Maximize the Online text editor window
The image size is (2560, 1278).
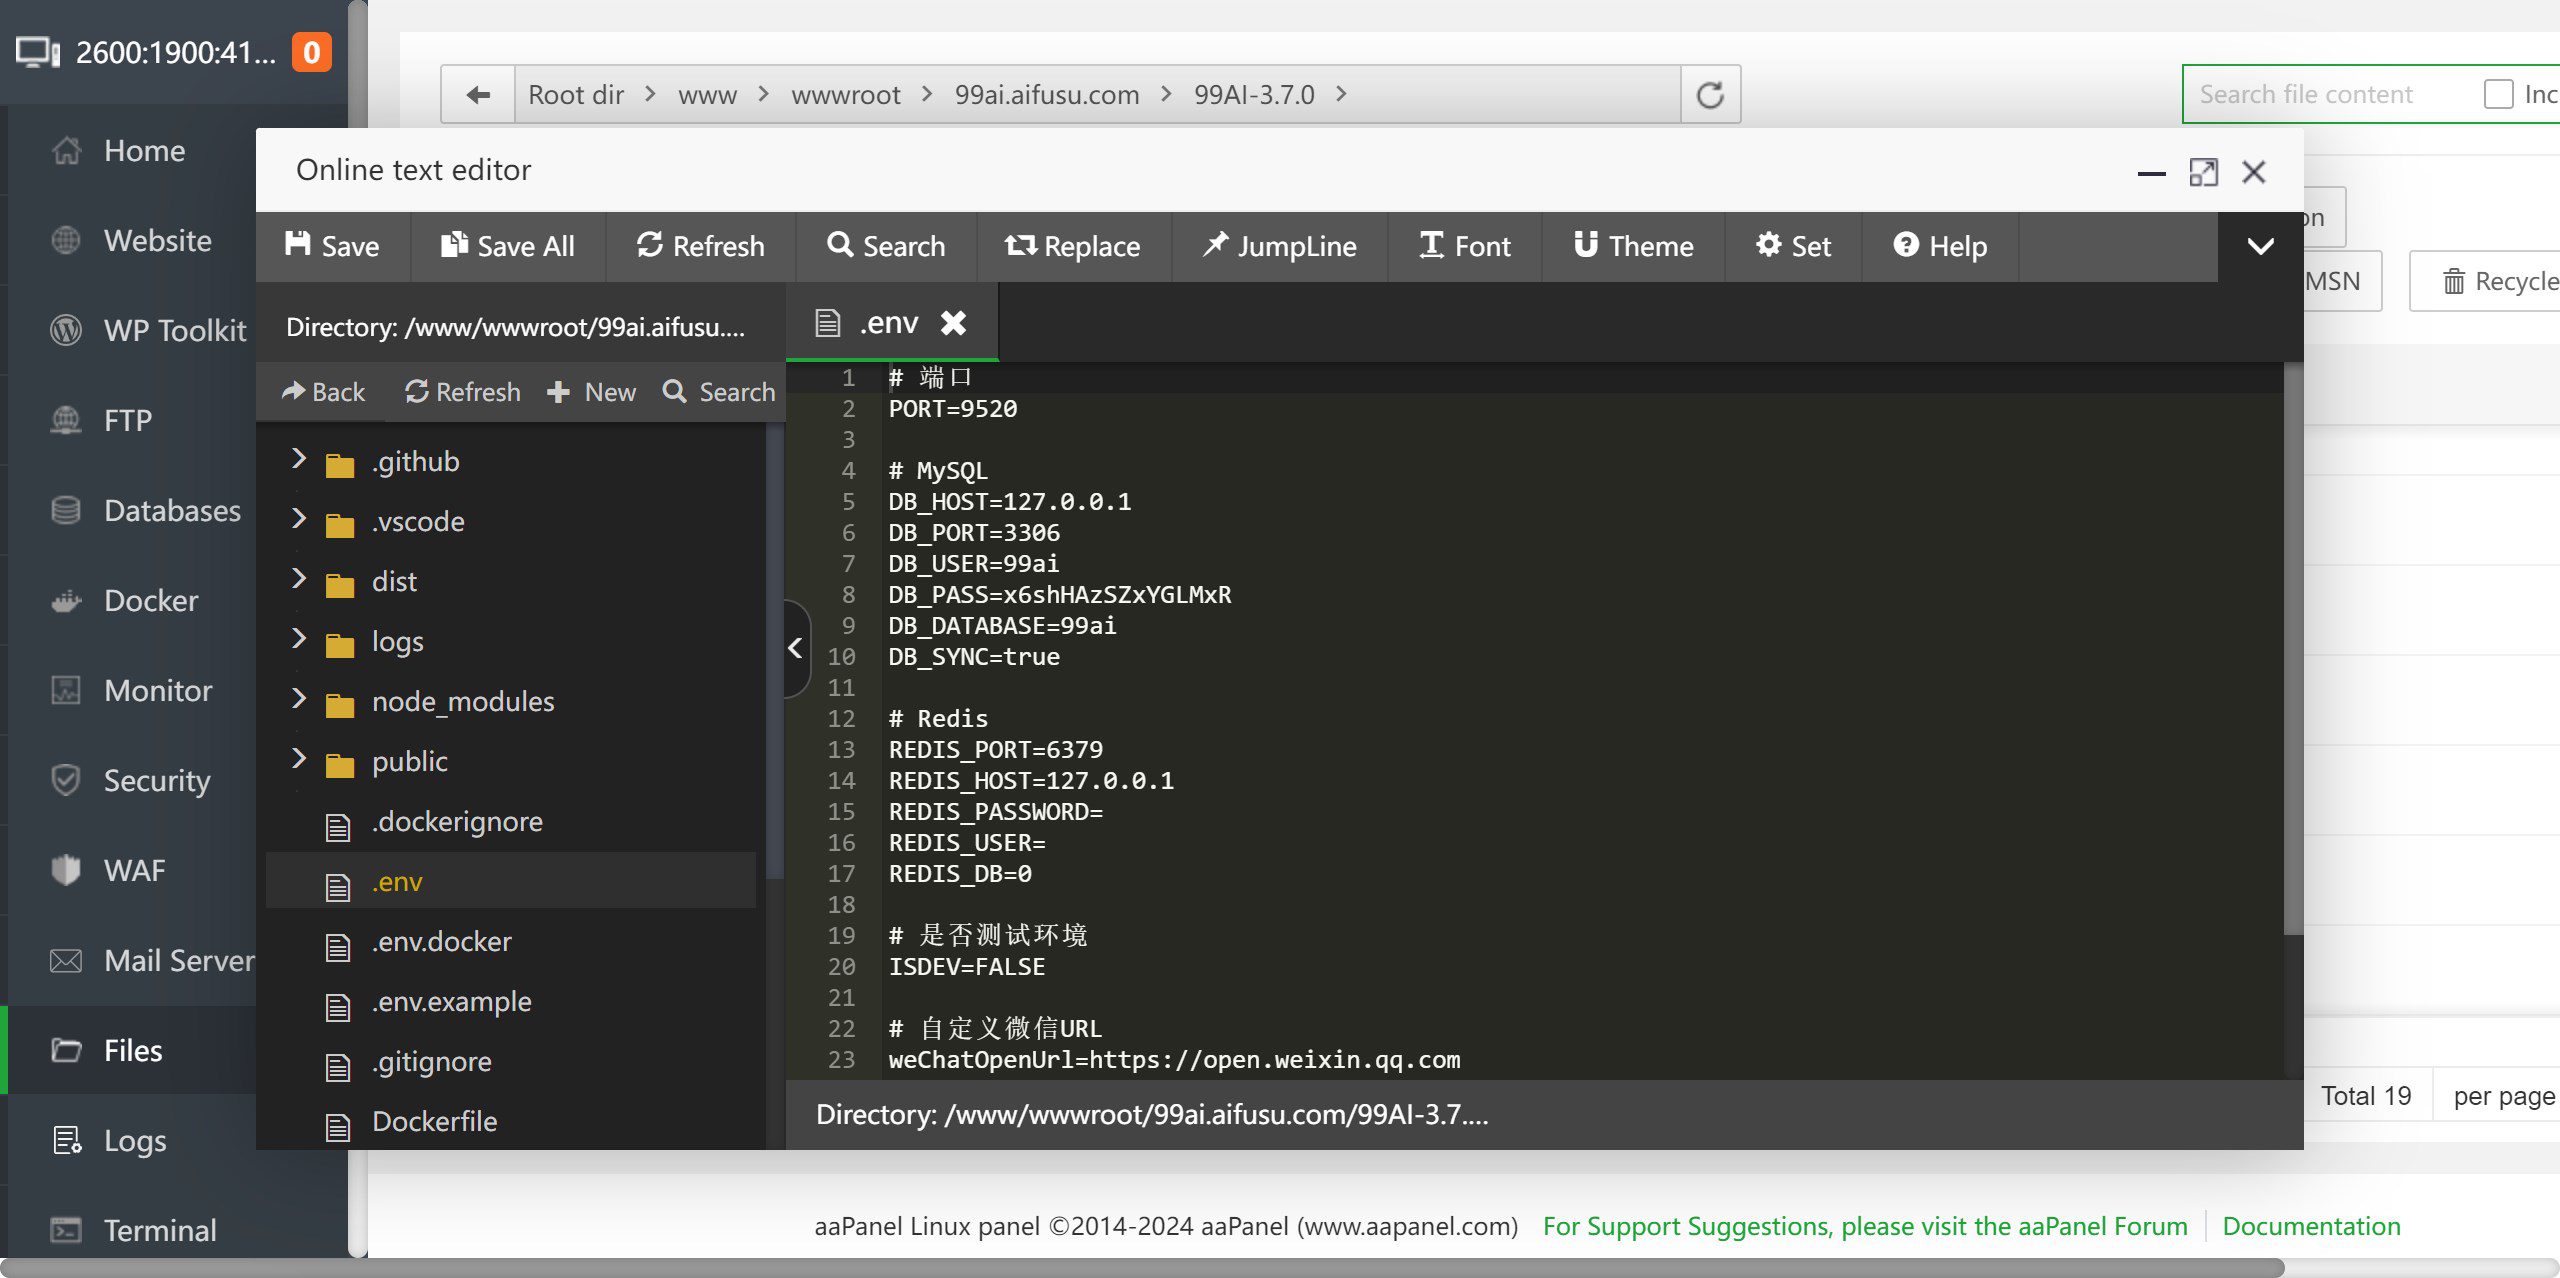tap(2203, 172)
